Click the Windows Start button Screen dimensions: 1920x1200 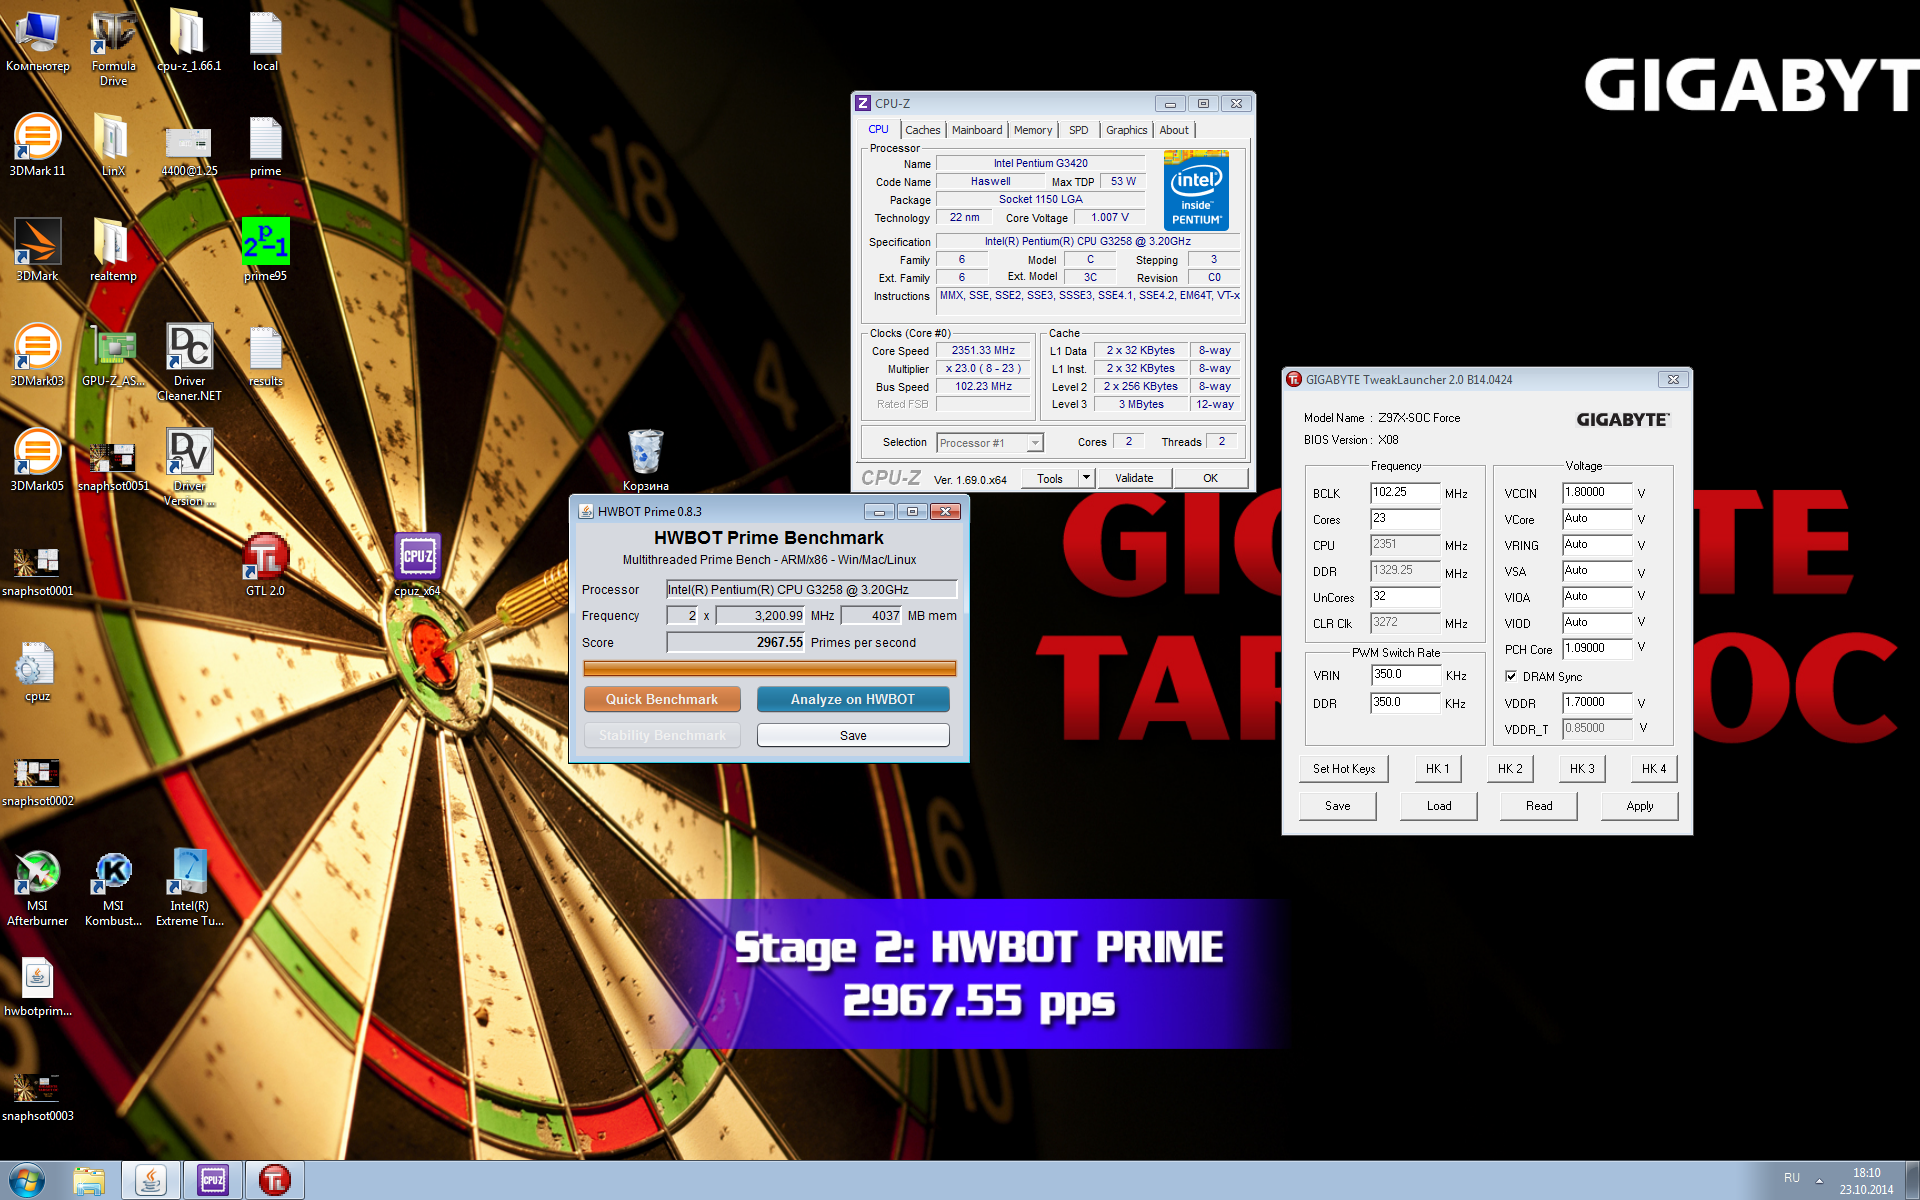pyautogui.click(x=27, y=1180)
